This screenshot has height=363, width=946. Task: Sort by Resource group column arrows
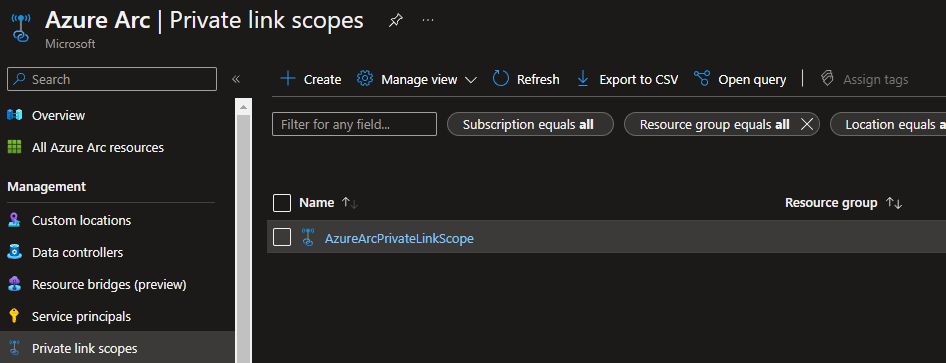click(894, 203)
